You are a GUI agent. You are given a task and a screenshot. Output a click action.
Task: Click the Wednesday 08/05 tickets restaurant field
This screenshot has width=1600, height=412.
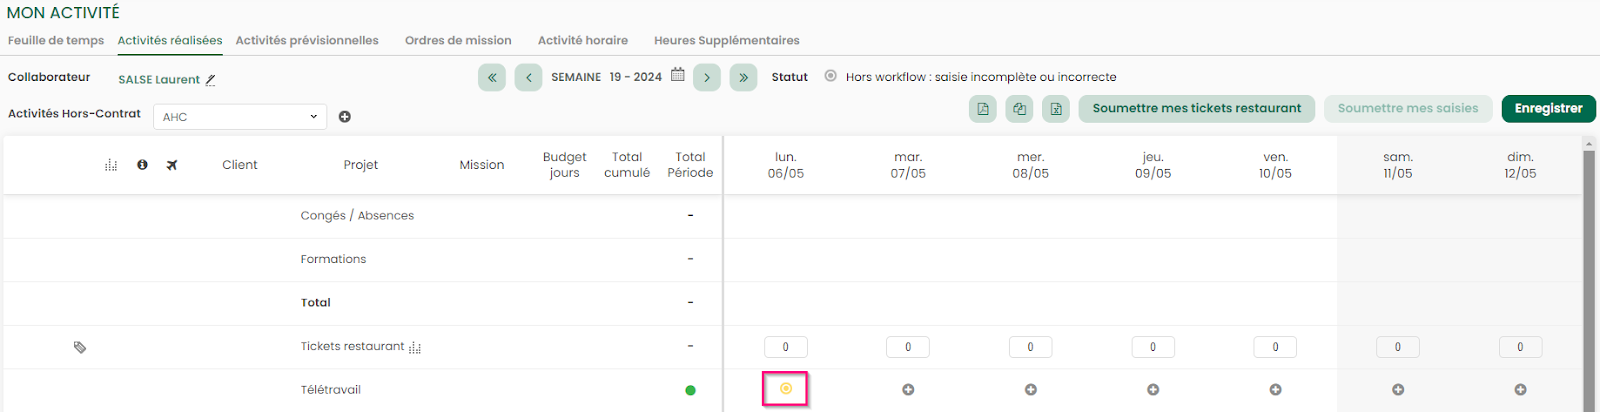pyautogui.click(x=1030, y=347)
